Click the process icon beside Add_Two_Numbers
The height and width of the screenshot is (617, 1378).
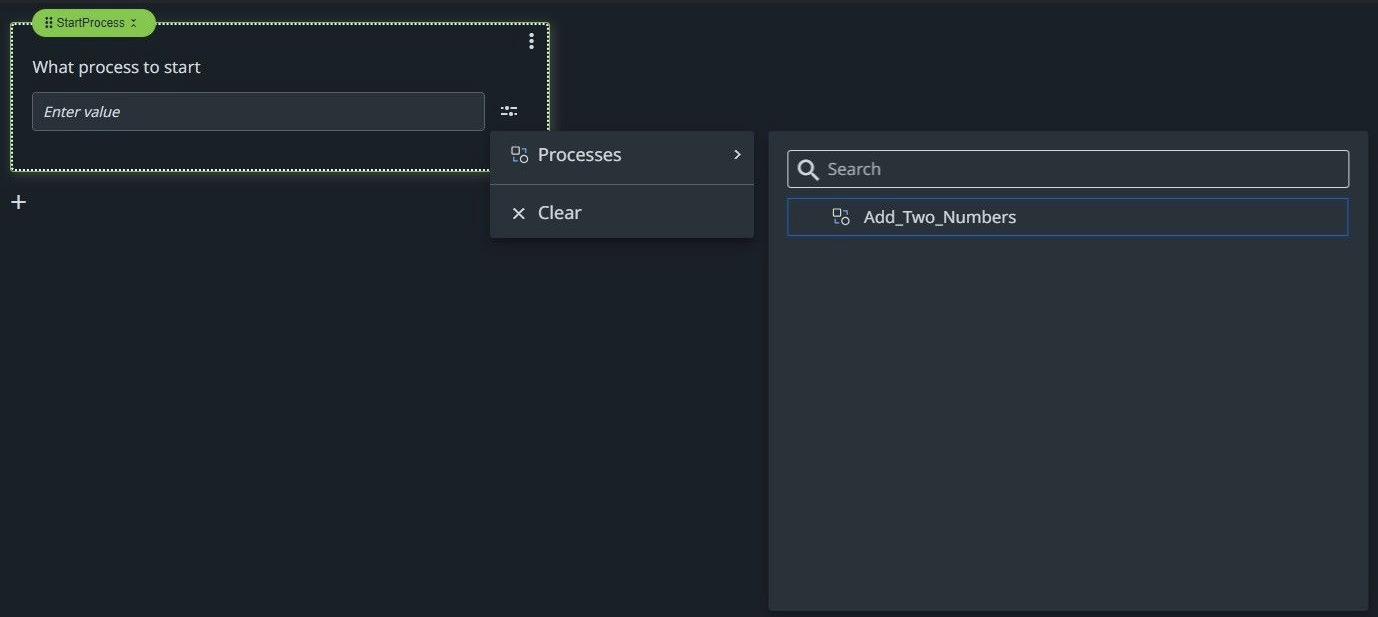coord(840,216)
